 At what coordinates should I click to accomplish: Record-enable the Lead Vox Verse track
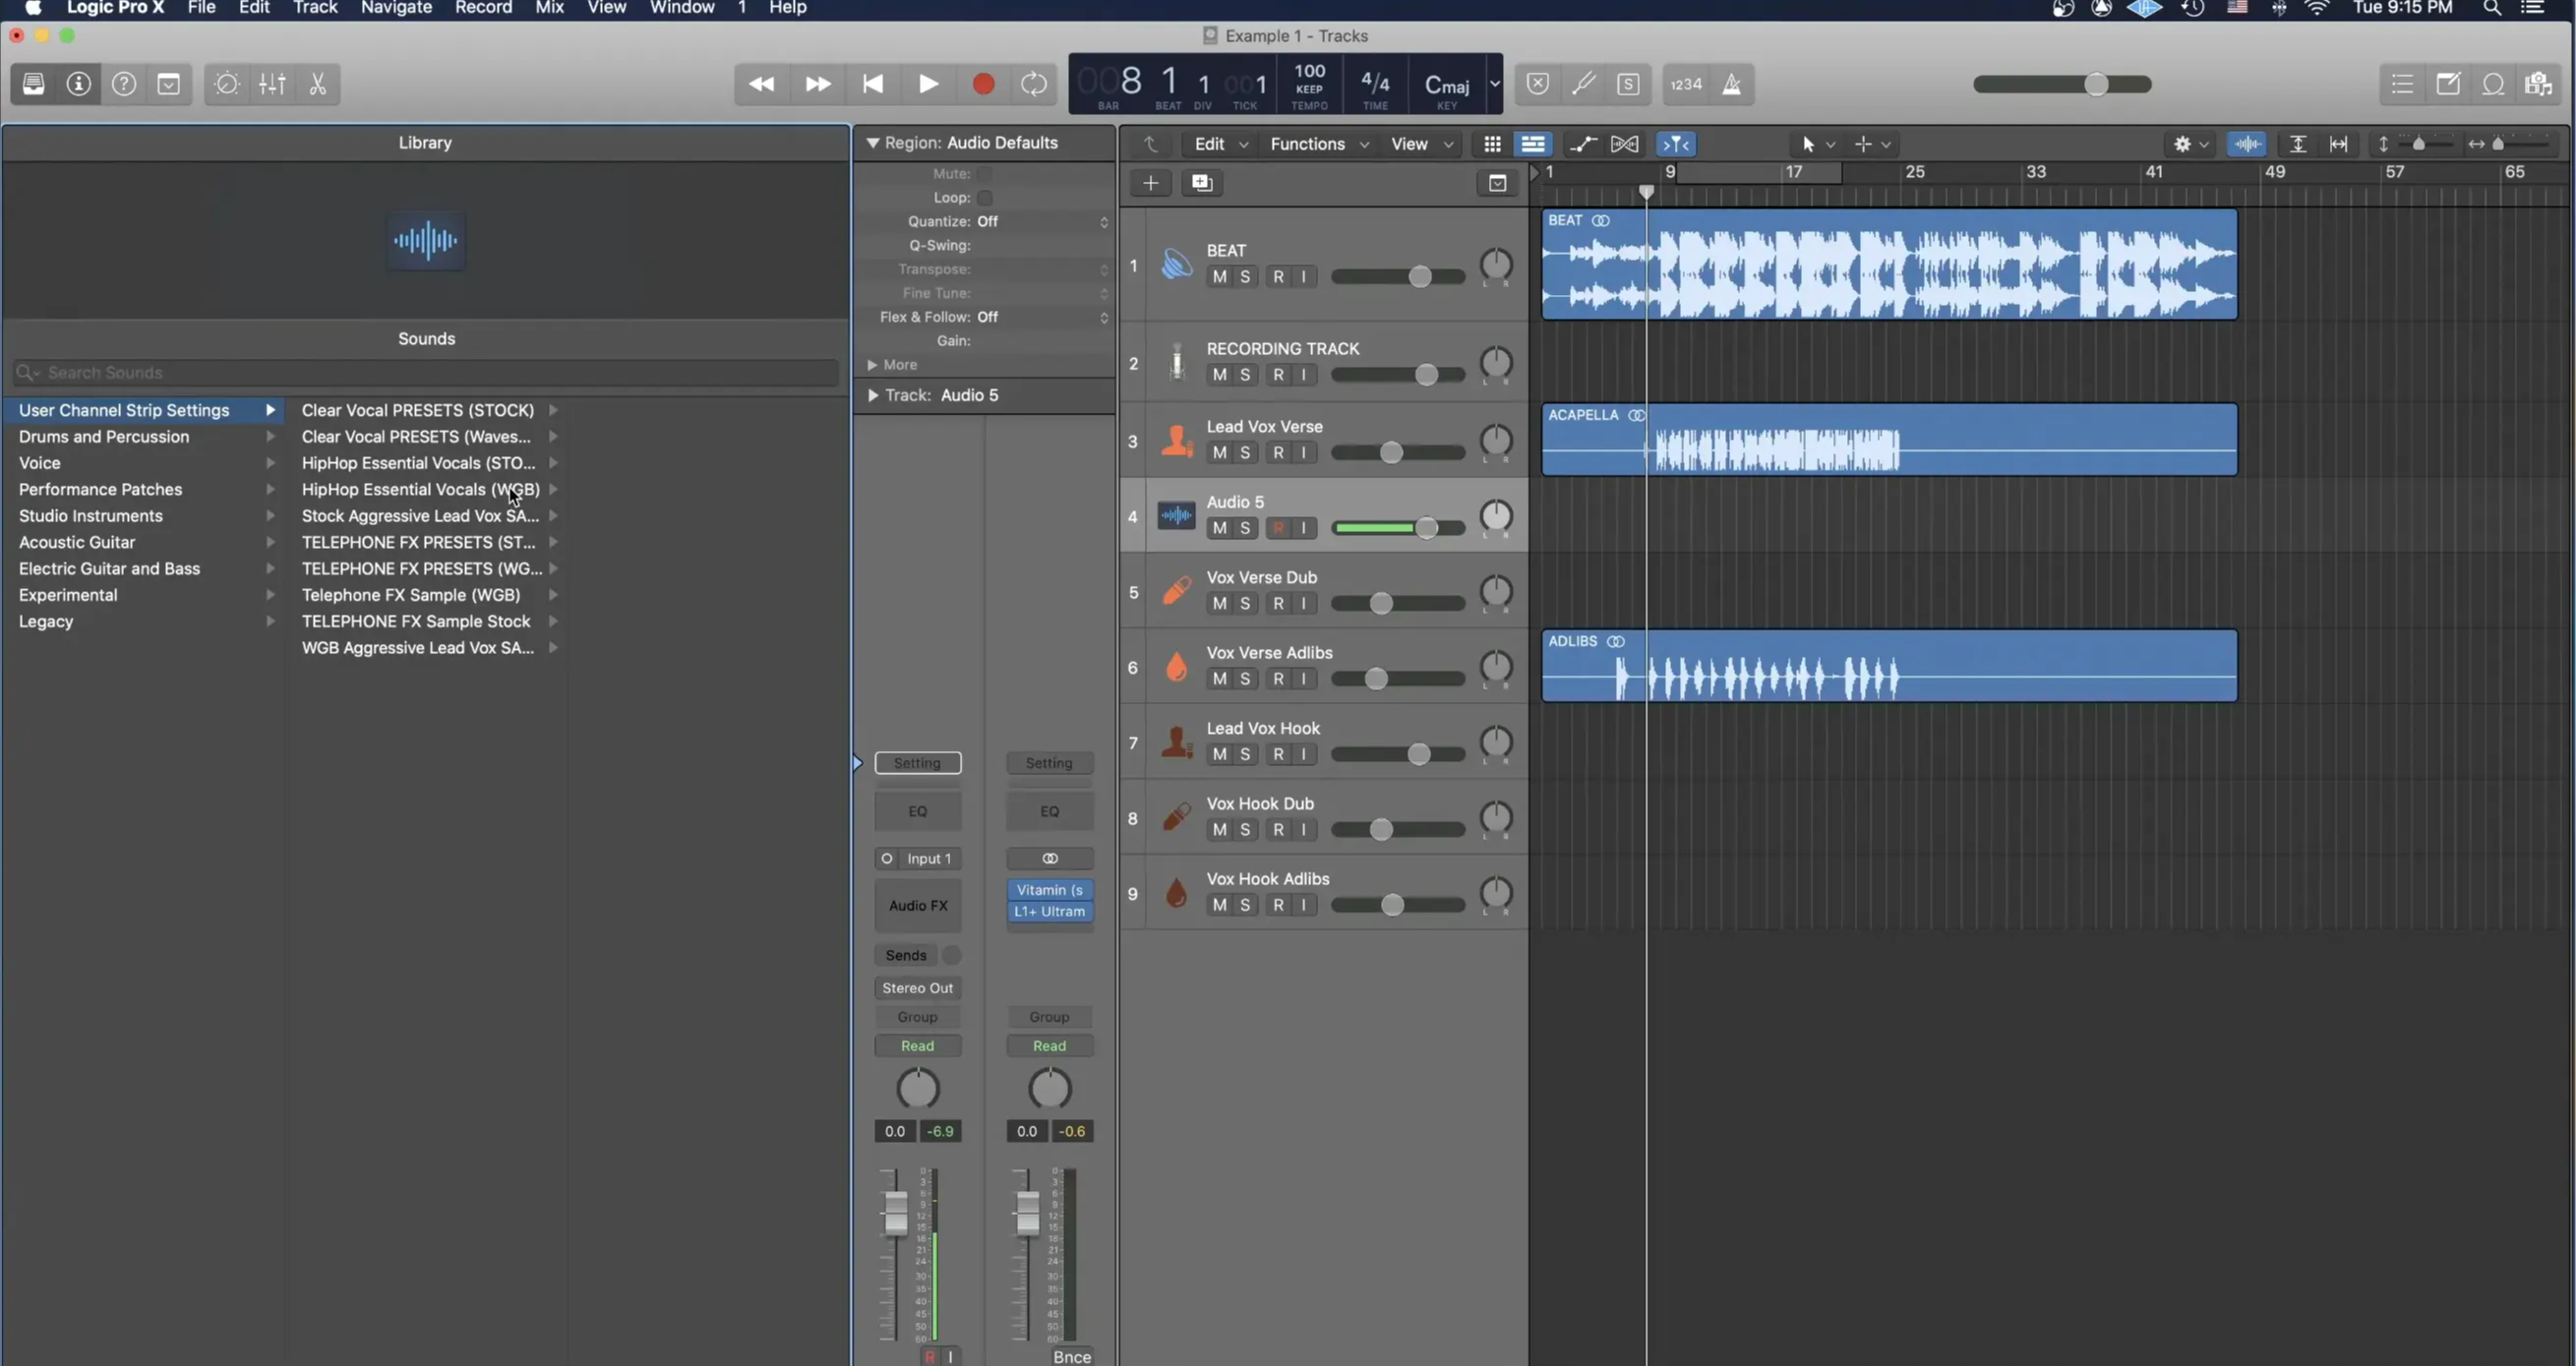point(1278,453)
